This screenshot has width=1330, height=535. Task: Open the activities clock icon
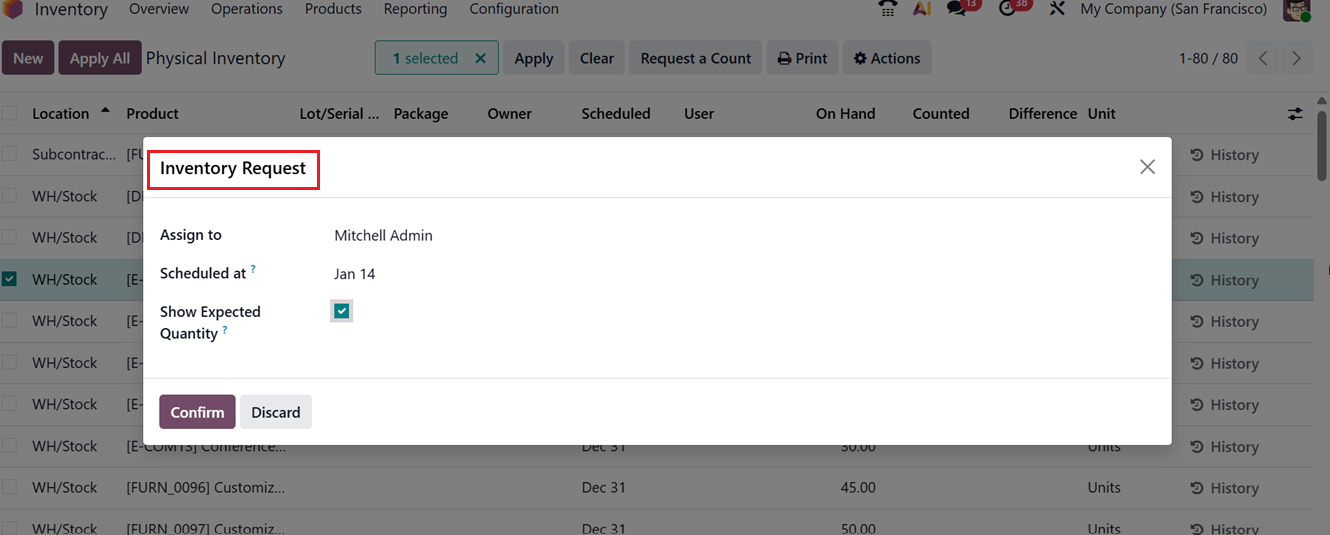pyautogui.click(x=1008, y=8)
